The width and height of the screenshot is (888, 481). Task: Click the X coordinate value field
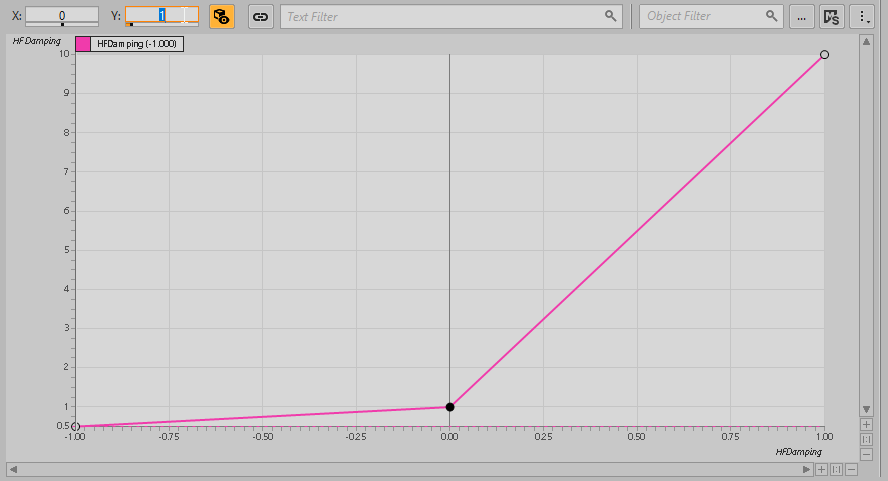pos(62,16)
